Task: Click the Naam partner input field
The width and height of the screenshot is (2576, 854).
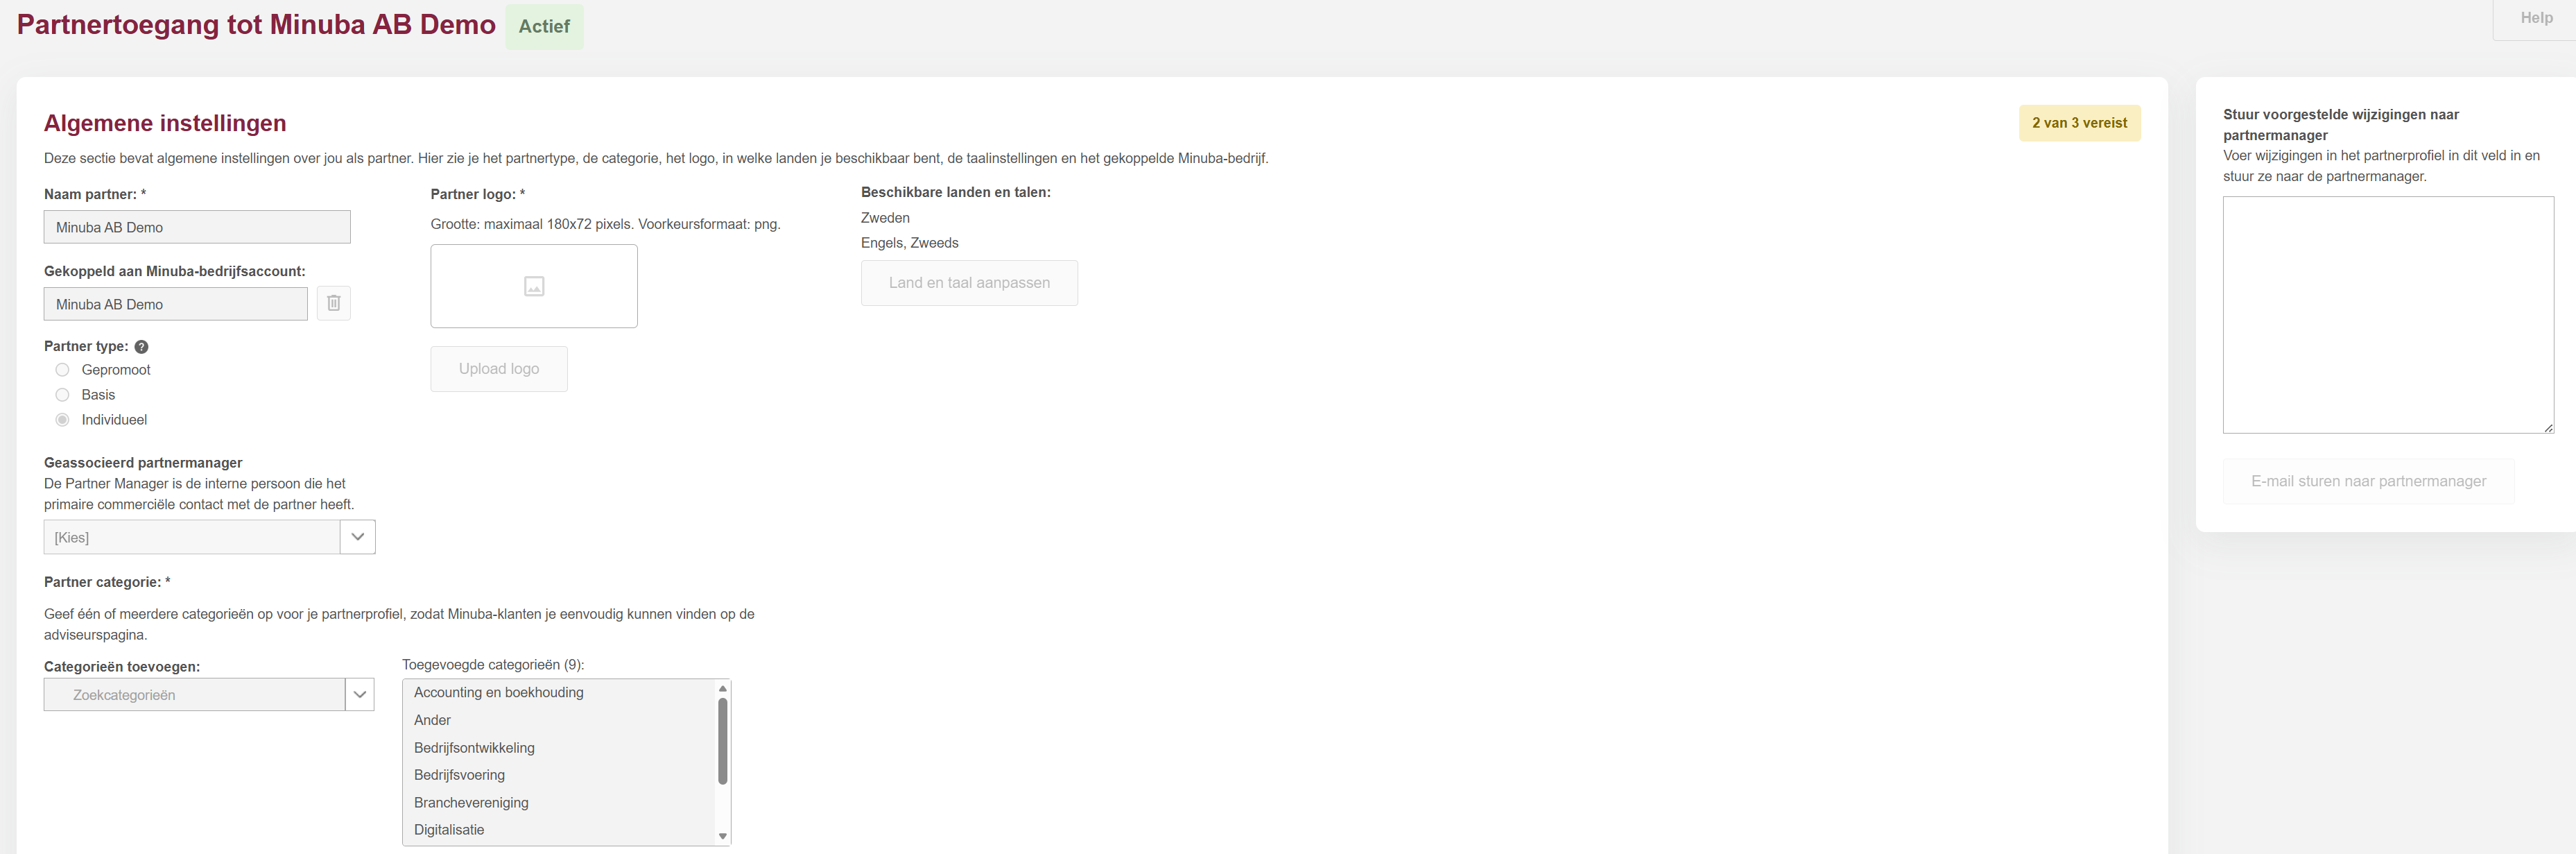Action: 197,227
